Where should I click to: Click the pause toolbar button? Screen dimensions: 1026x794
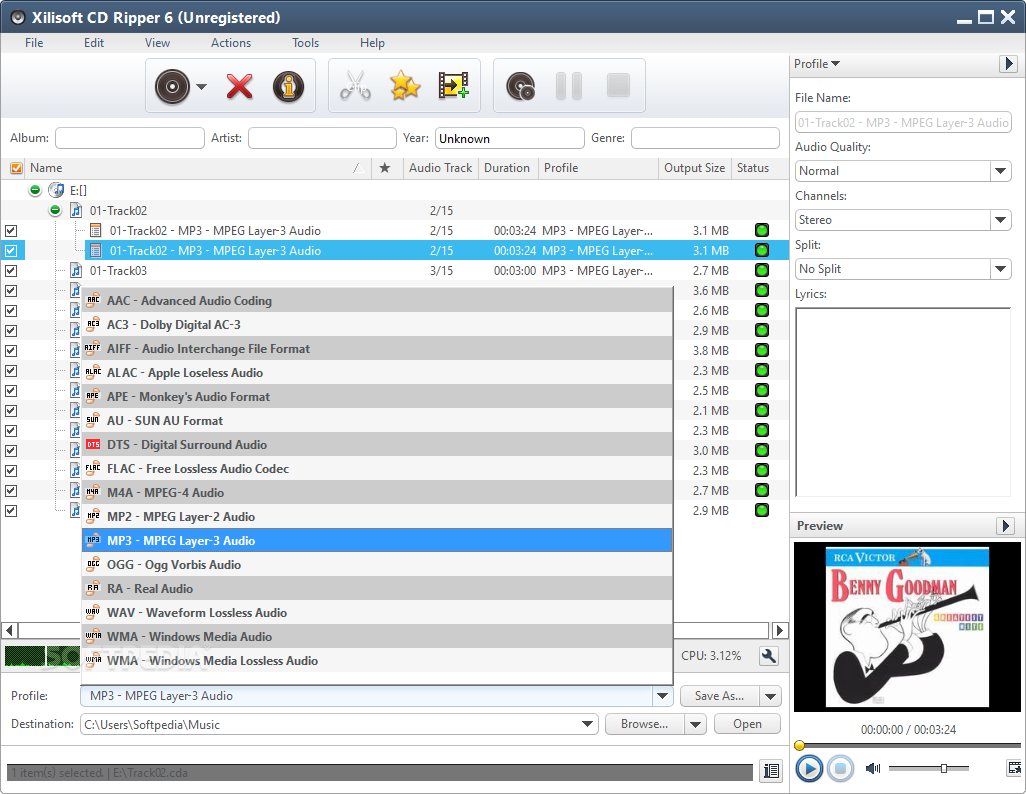pos(569,86)
